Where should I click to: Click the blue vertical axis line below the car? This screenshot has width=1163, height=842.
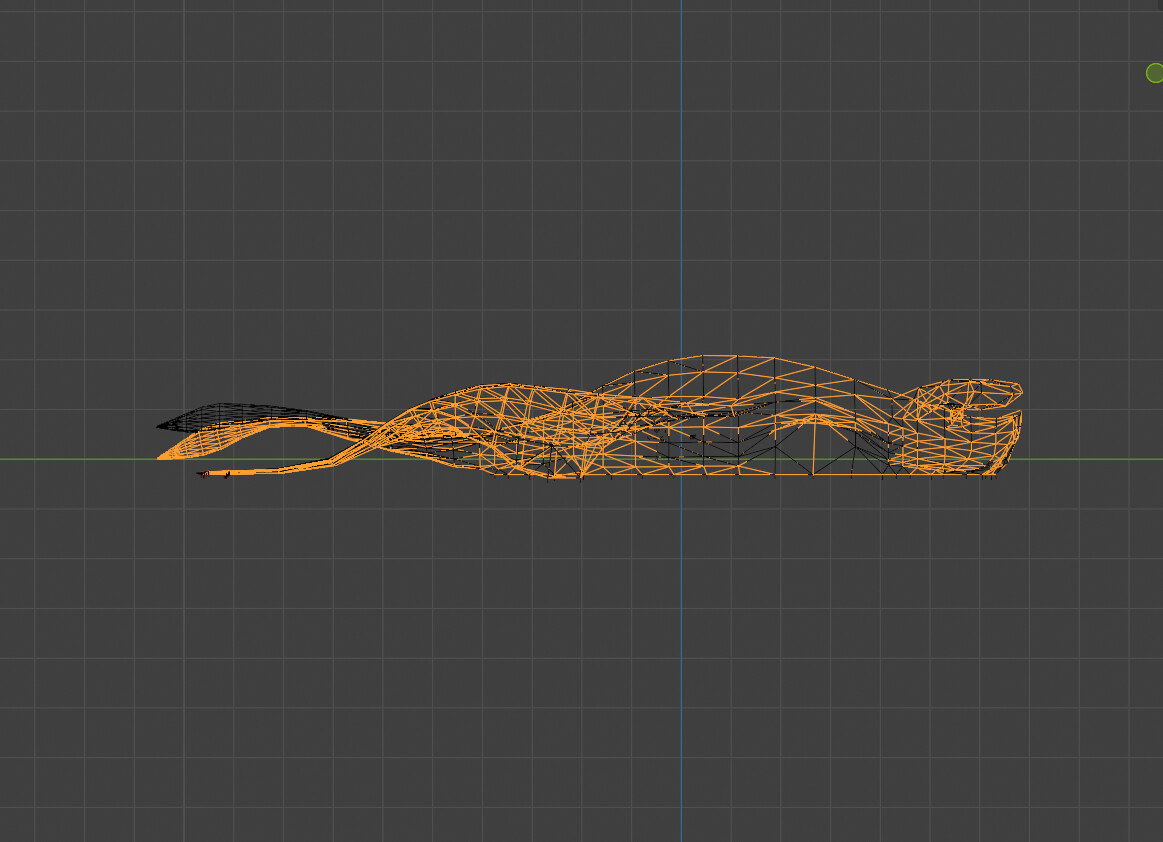pos(682,650)
